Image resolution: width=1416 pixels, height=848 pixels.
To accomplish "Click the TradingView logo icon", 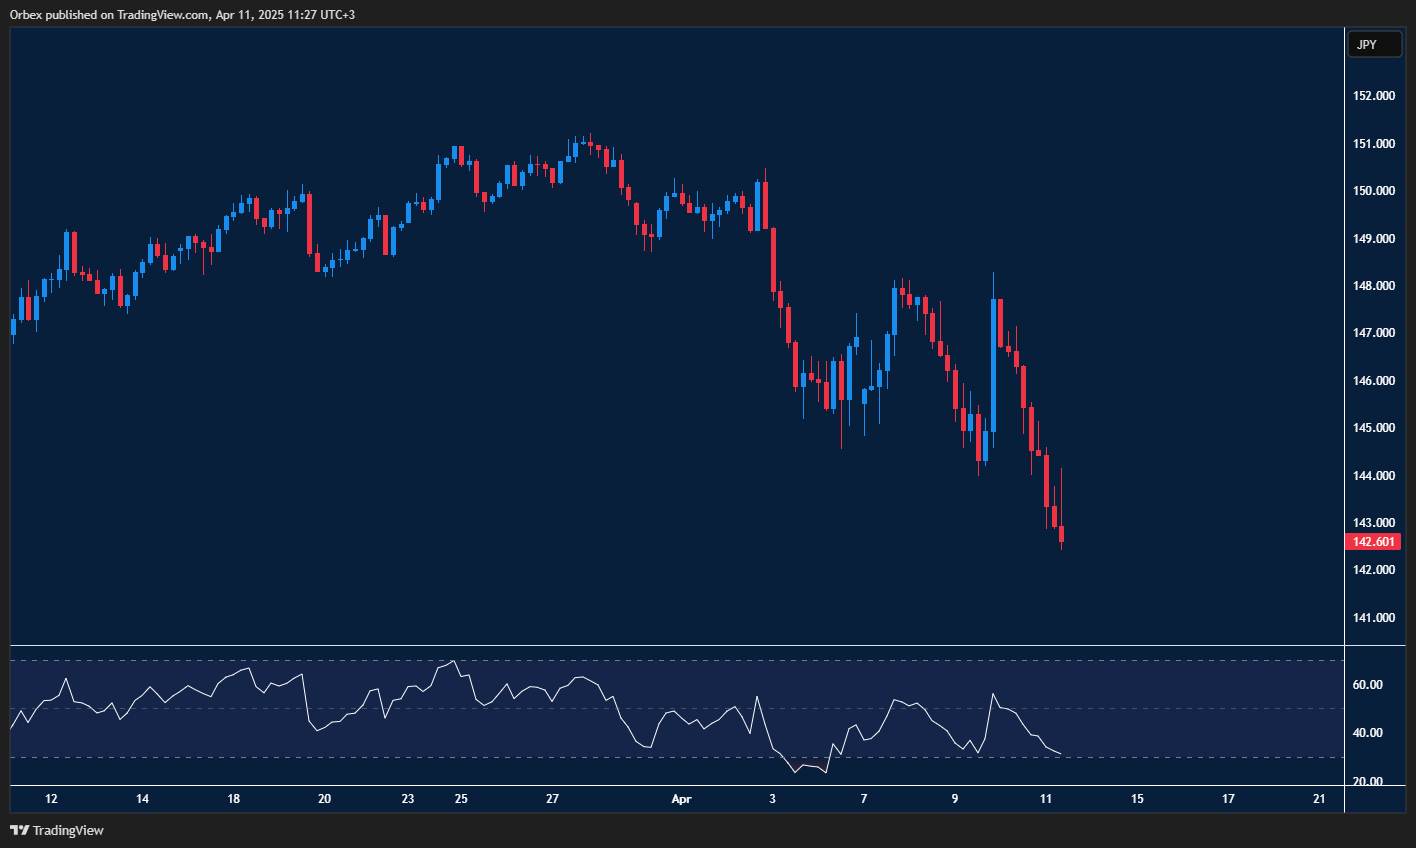I will click(x=21, y=830).
